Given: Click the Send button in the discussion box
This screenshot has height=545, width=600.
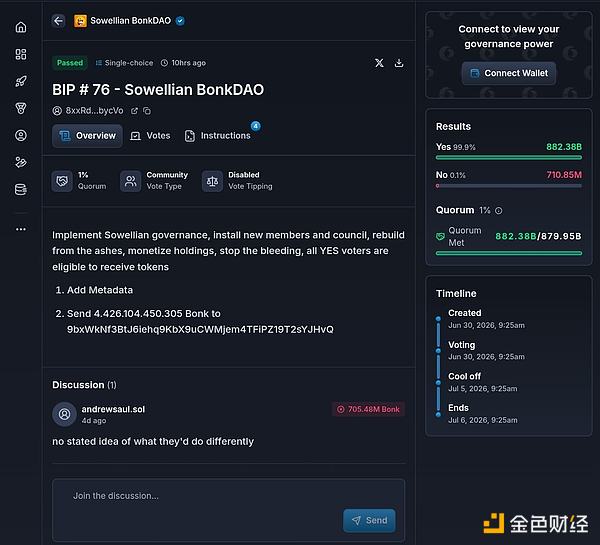Looking at the screenshot, I should (x=369, y=520).
